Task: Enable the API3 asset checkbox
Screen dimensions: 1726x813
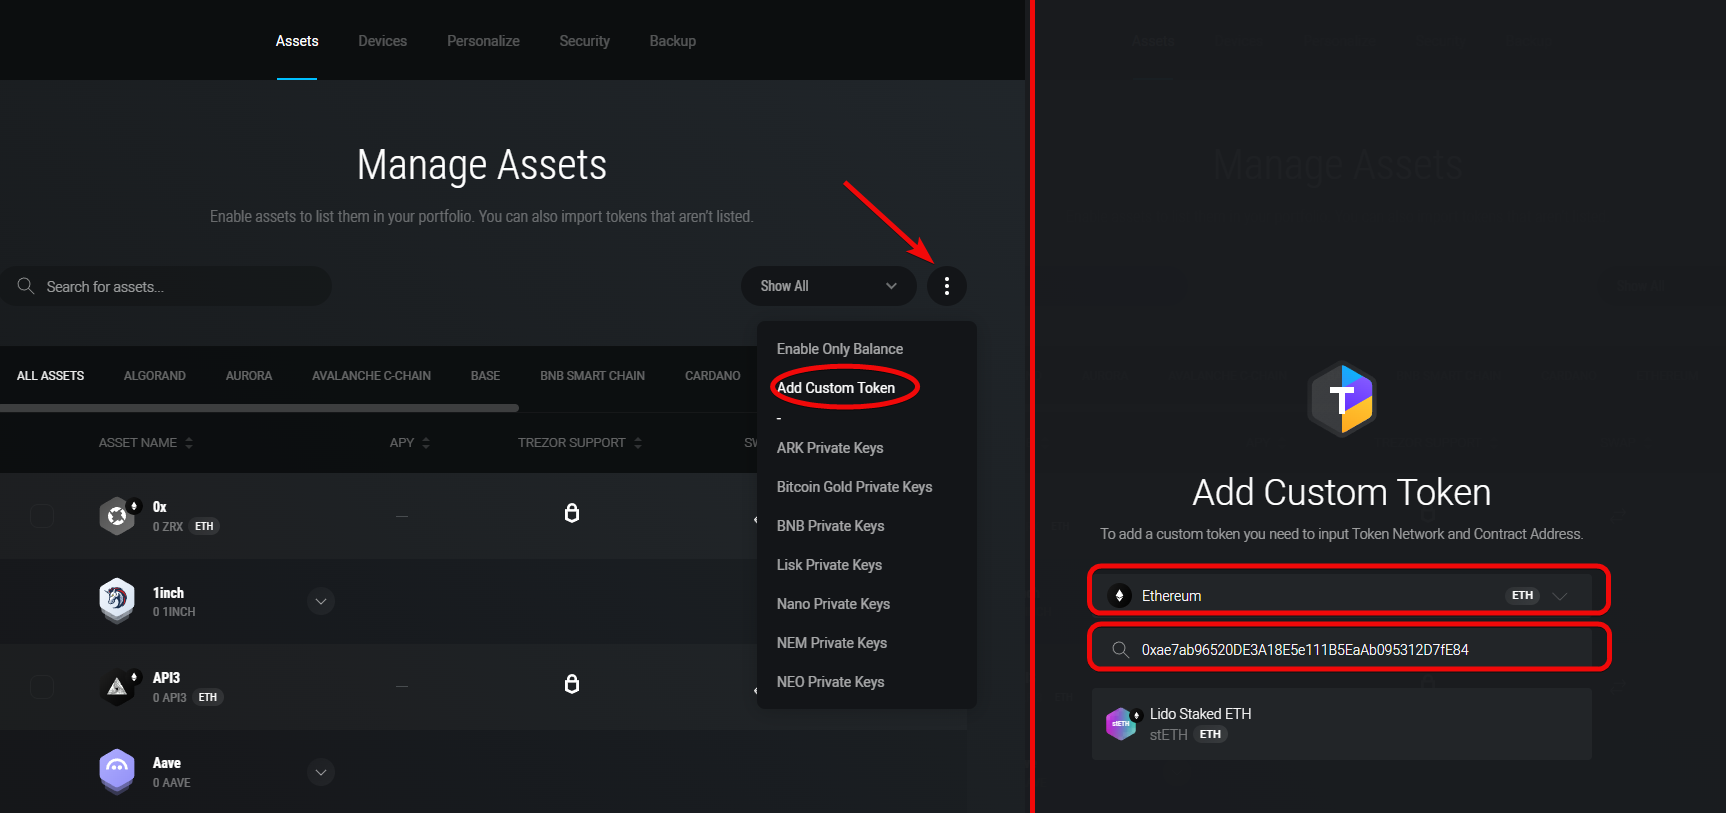Action: click(x=42, y=687)
